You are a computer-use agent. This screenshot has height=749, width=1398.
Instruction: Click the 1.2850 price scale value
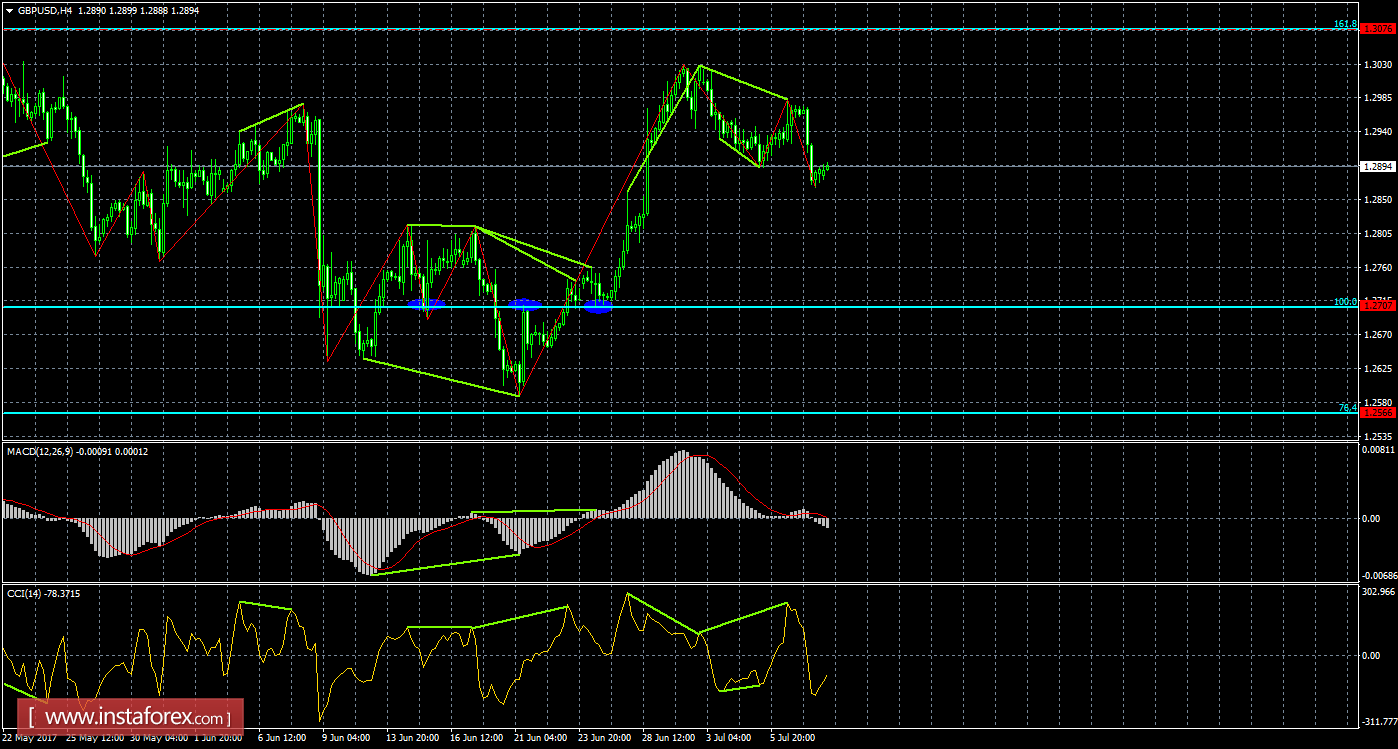[x=1377, y=200]
